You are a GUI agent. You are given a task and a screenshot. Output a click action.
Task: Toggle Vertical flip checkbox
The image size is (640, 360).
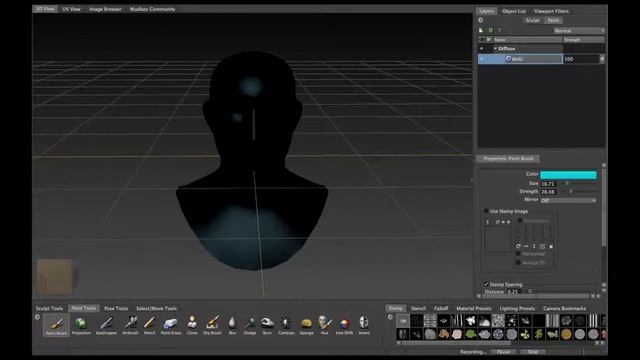point(518,263)
